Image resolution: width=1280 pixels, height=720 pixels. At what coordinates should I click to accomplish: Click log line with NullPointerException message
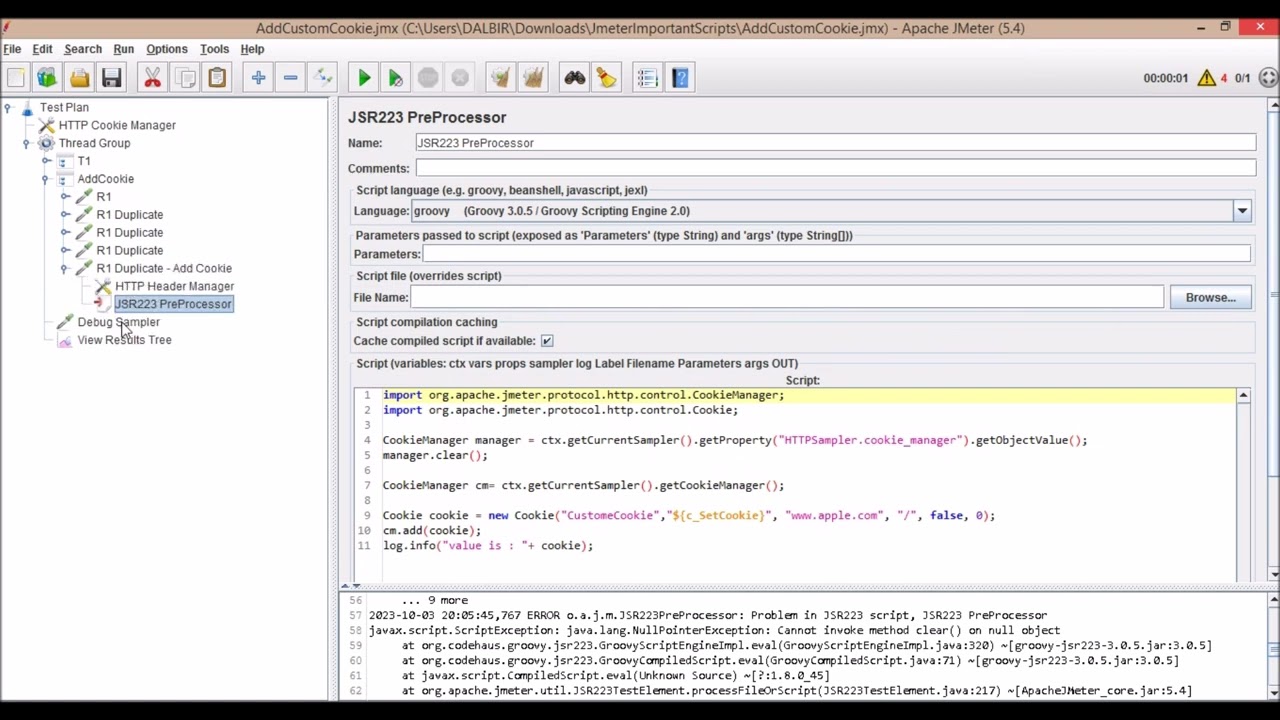coord(714,630)
